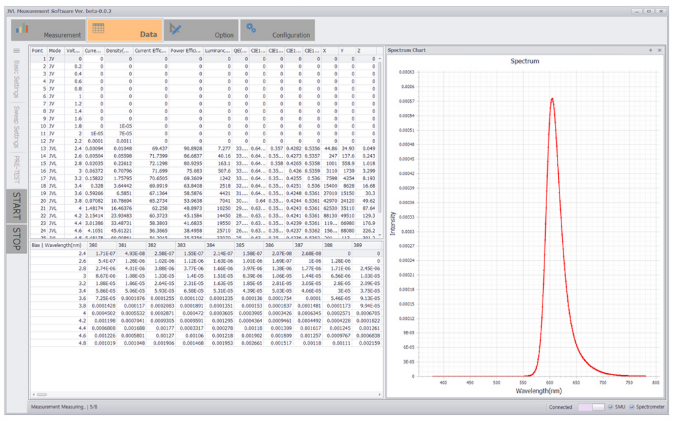675x421 pixels.
Task: Click the 2.4 bias row in the wavelength table
Action: [x=206, y=254]
